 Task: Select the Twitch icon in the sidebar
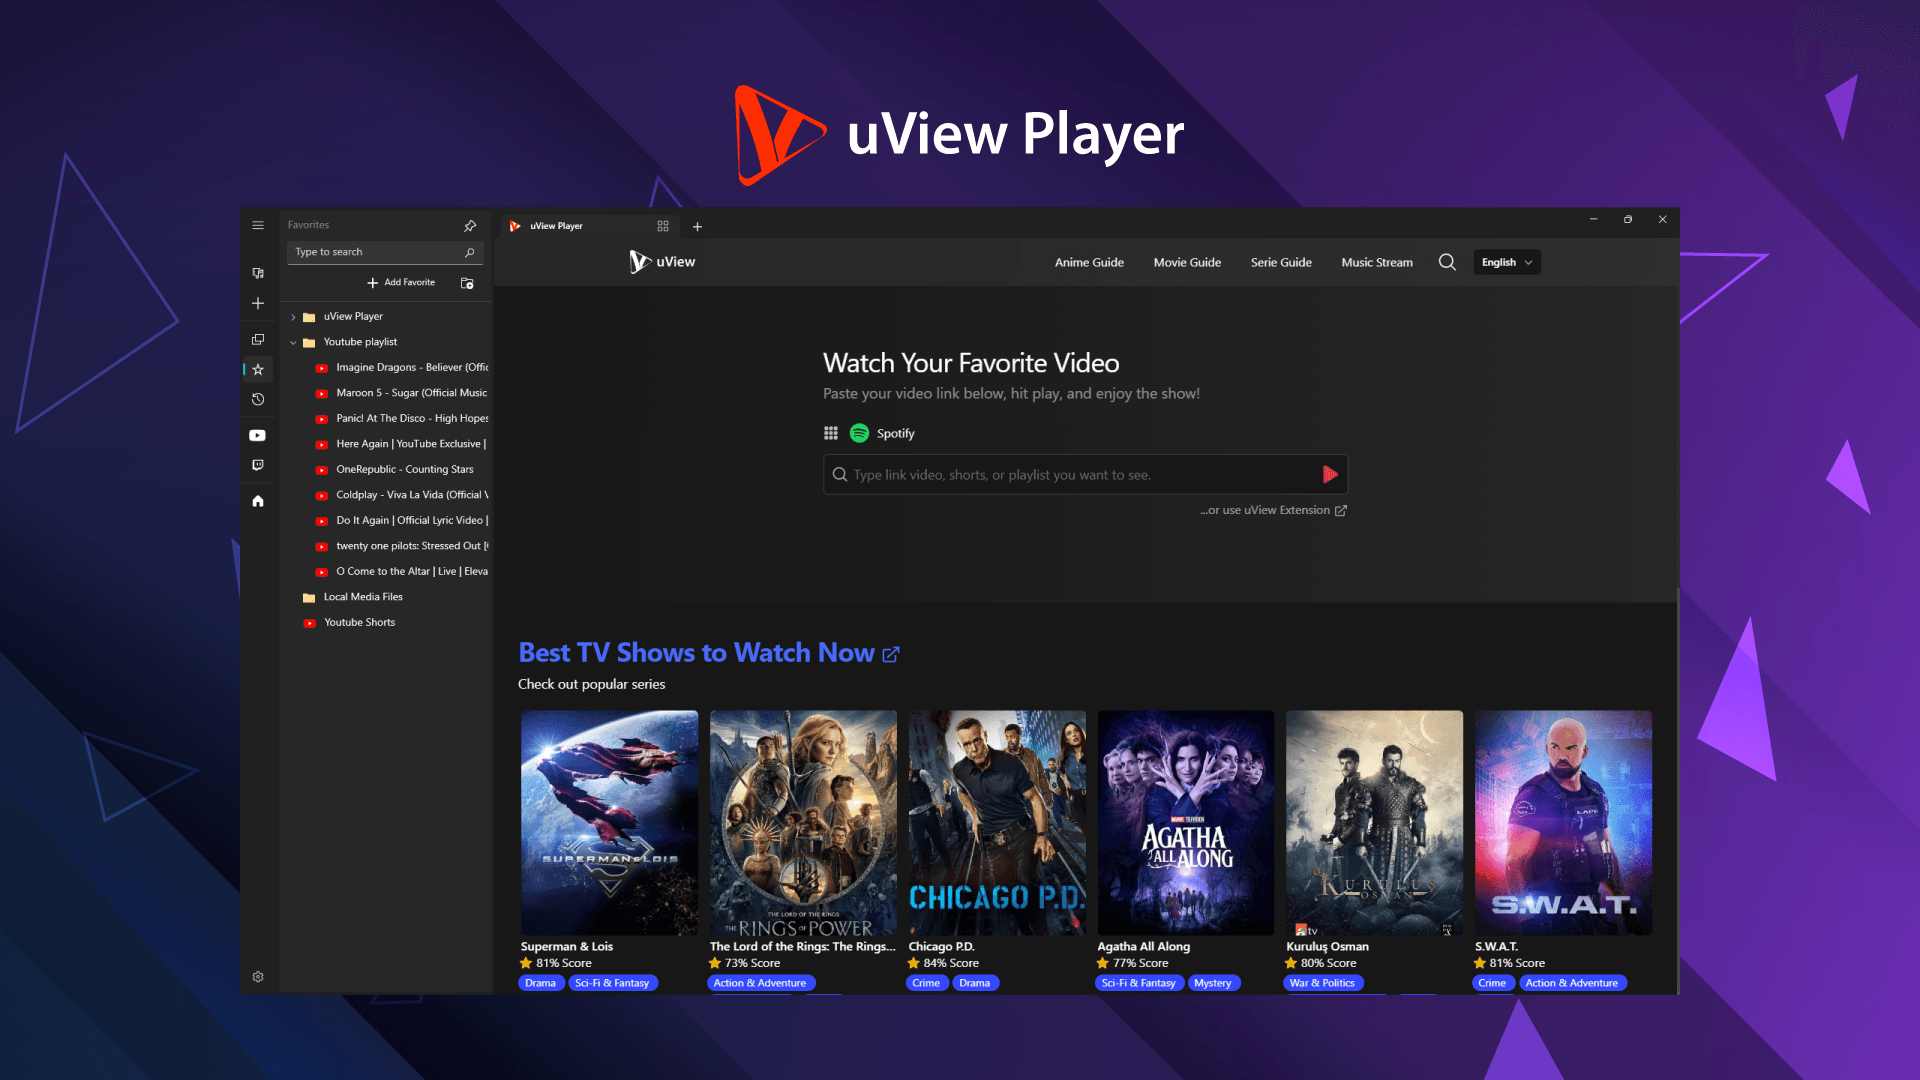coord(257,465)
